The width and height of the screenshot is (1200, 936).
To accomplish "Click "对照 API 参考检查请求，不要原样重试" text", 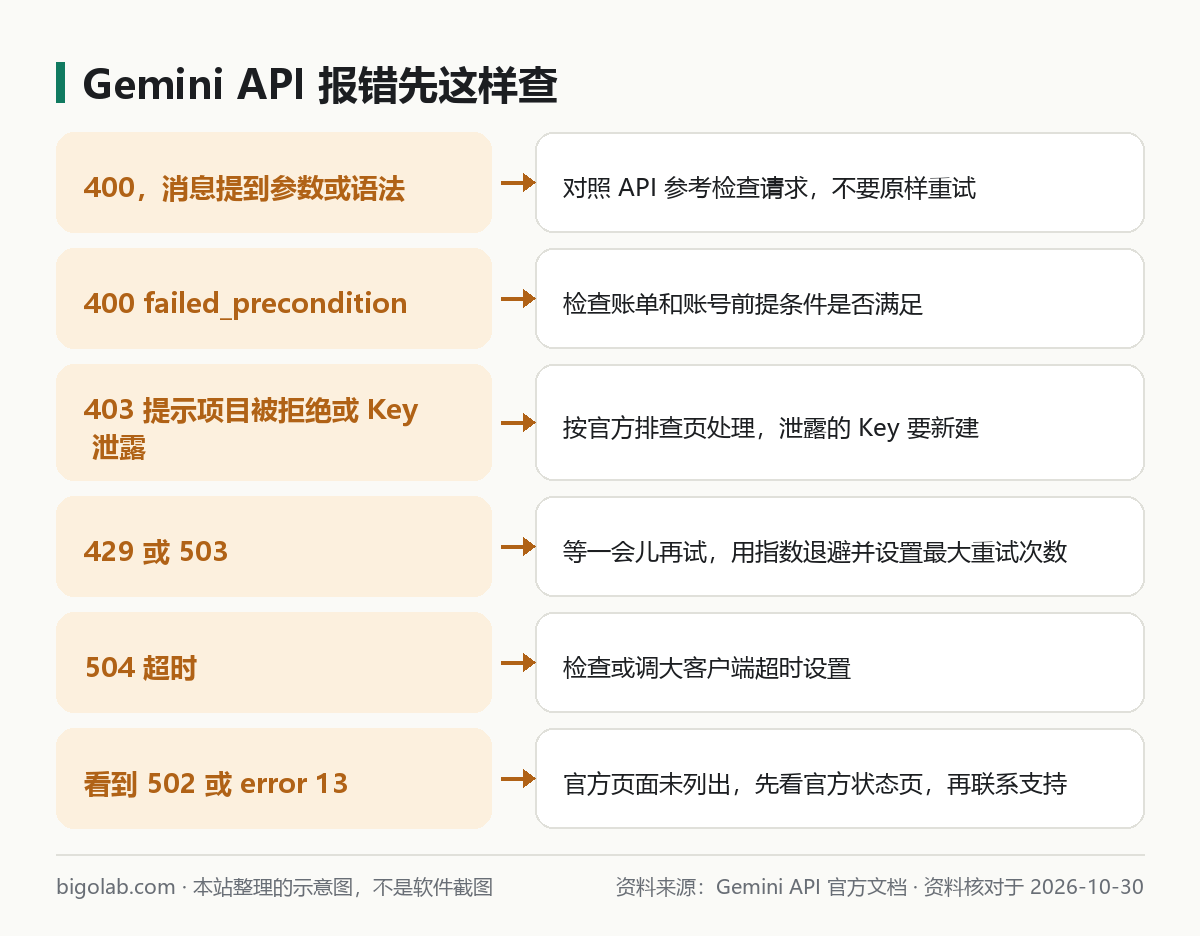I will point(769,187).
